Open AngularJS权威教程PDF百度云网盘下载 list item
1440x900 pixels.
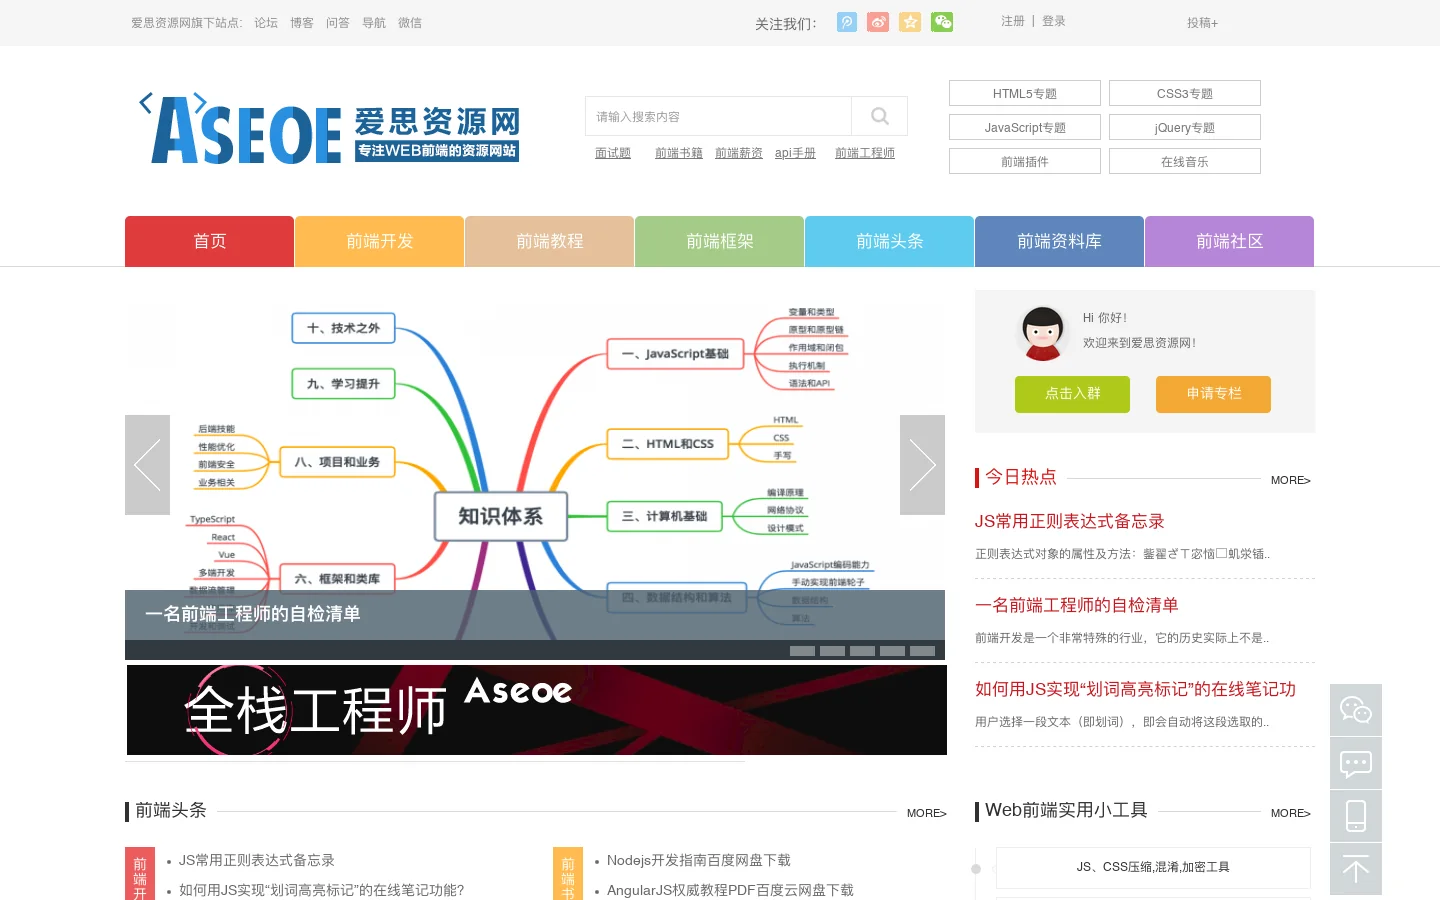coord(730,890)
